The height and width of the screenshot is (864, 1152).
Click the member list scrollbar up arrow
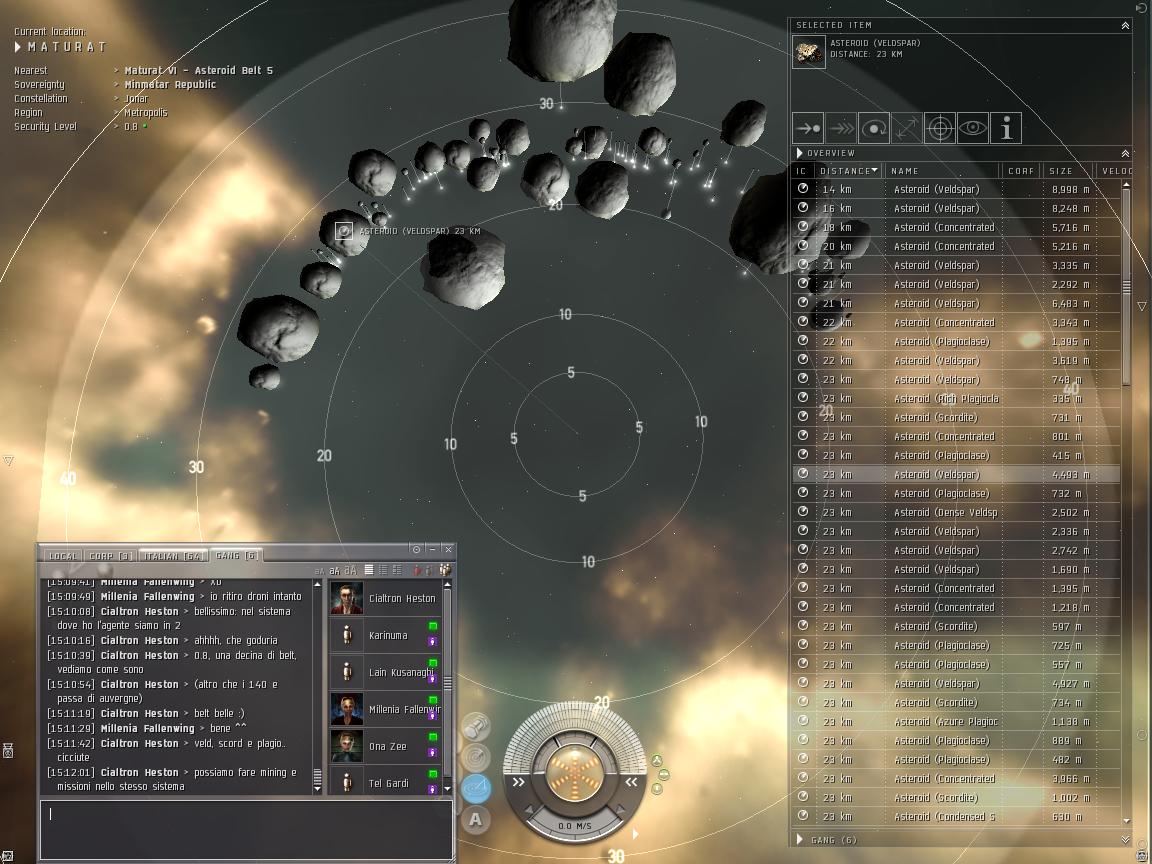[447, 586]
